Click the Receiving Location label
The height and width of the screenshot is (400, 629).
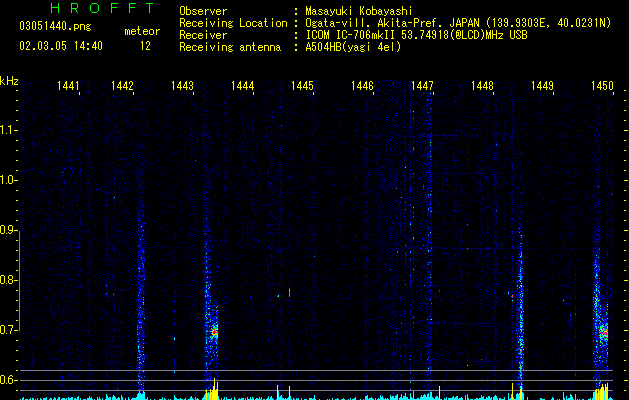tap(233, 23)
